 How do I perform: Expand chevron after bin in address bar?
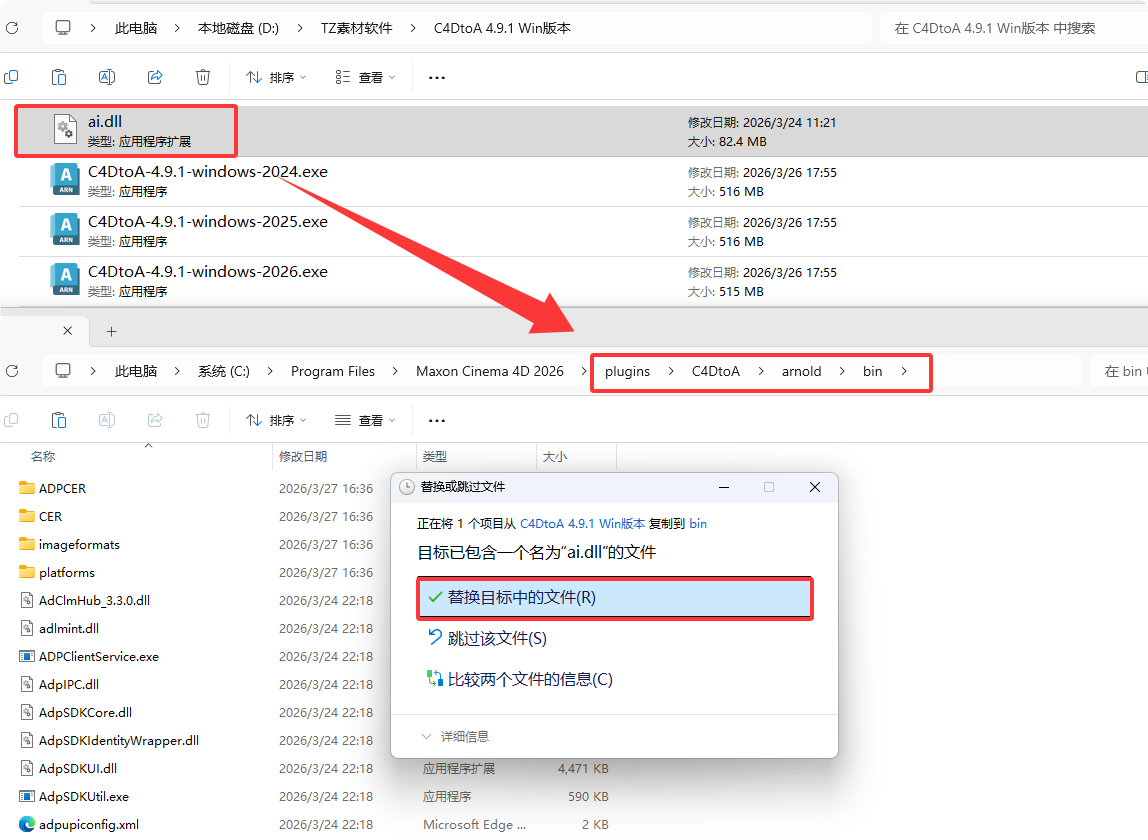(x=904, y=371)
